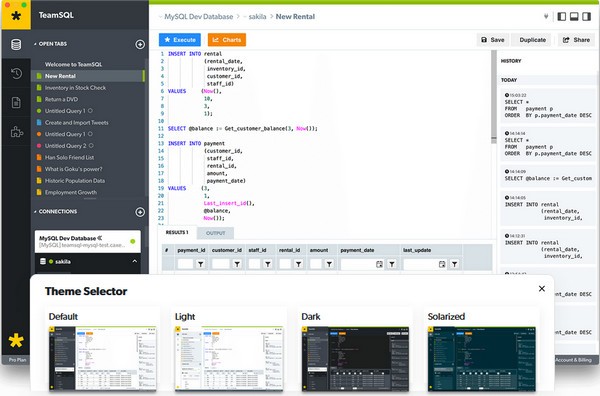Open the New Rental tab

pos(88,76)
